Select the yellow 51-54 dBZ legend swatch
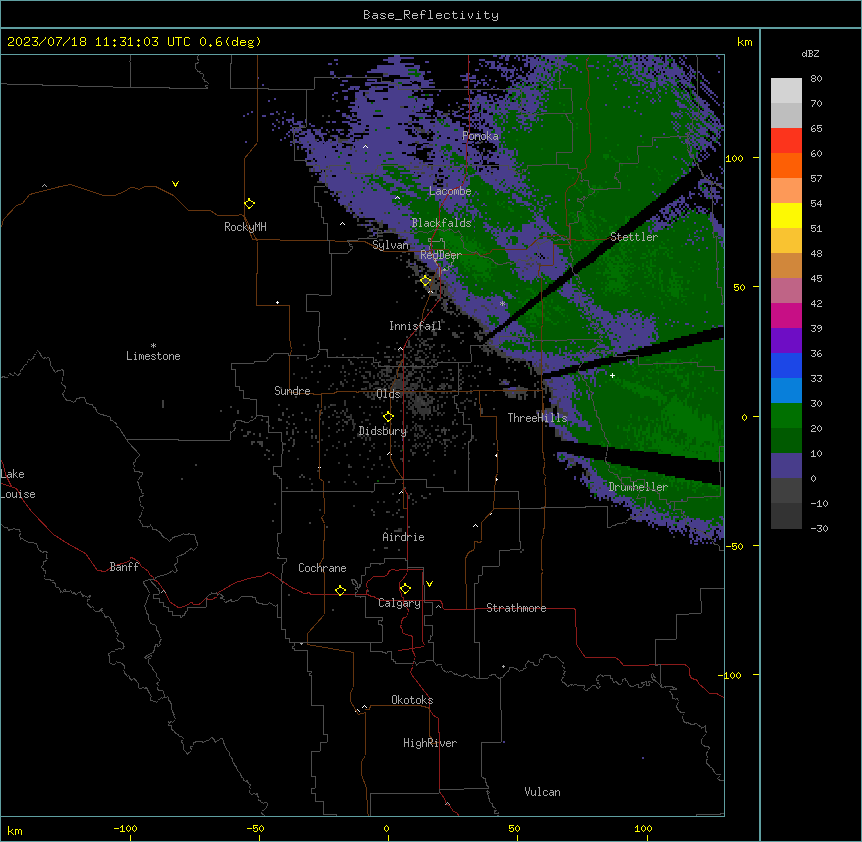This screenshot has width=862, height=842. (x=786, y=215)
